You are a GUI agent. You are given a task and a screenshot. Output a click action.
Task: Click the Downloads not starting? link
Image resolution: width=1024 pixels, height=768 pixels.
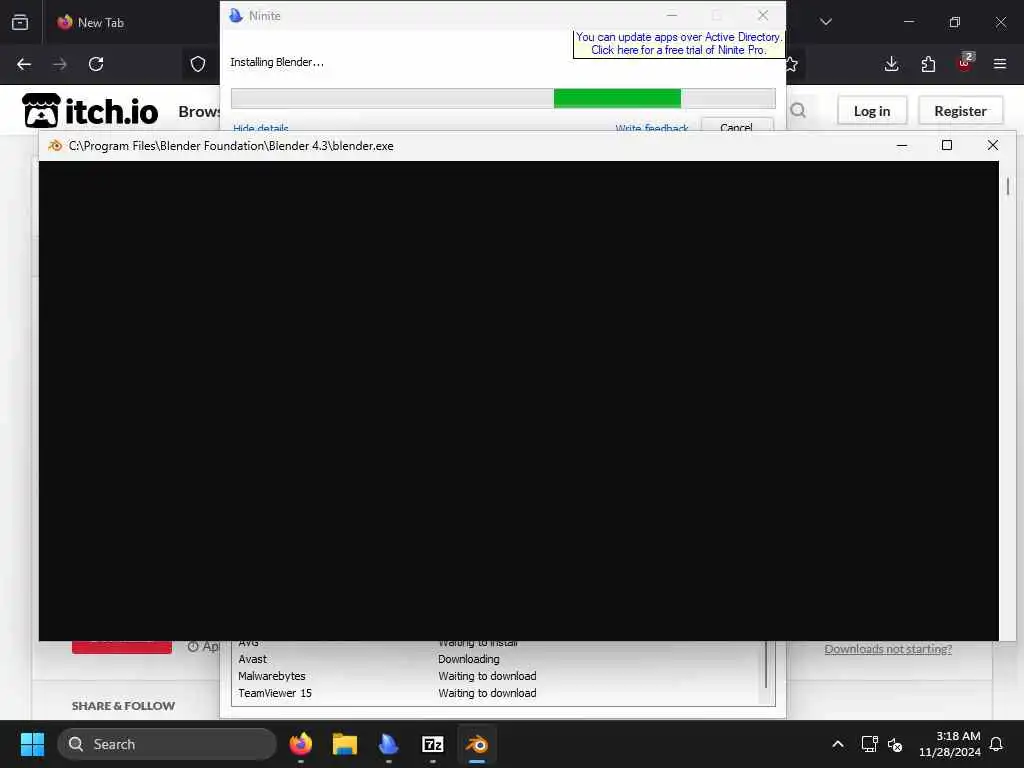click(x=888, y=649)
